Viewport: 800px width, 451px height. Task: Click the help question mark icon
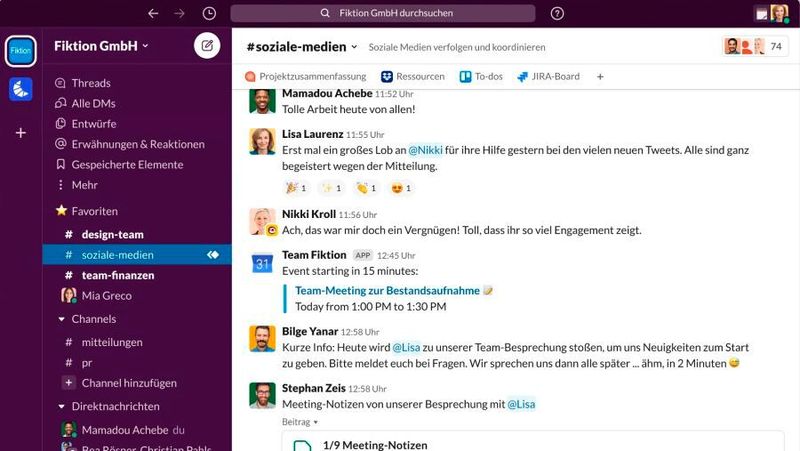(x=557, y=13)
